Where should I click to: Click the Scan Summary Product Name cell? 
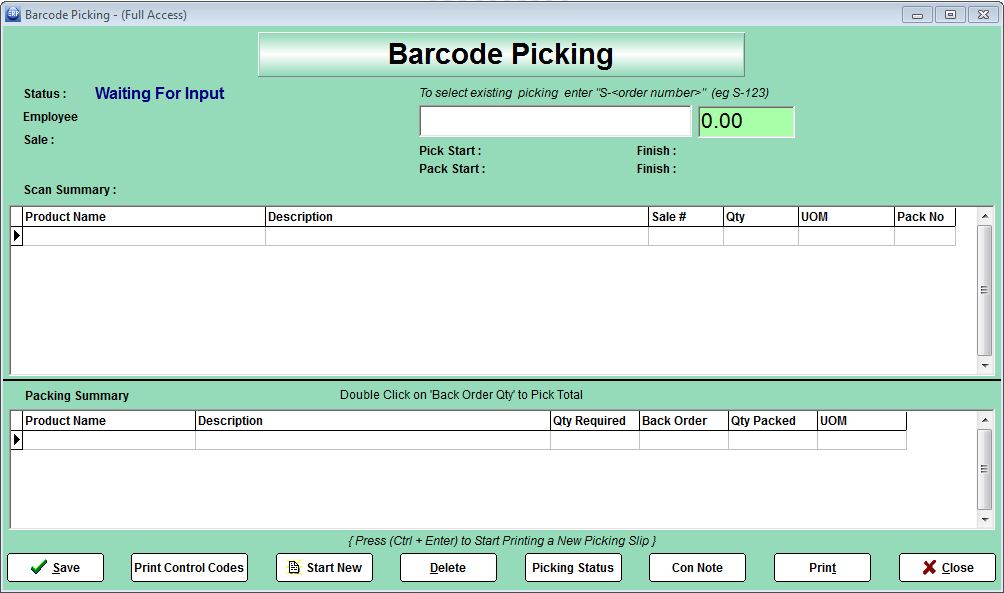click(x=144, y=236)
